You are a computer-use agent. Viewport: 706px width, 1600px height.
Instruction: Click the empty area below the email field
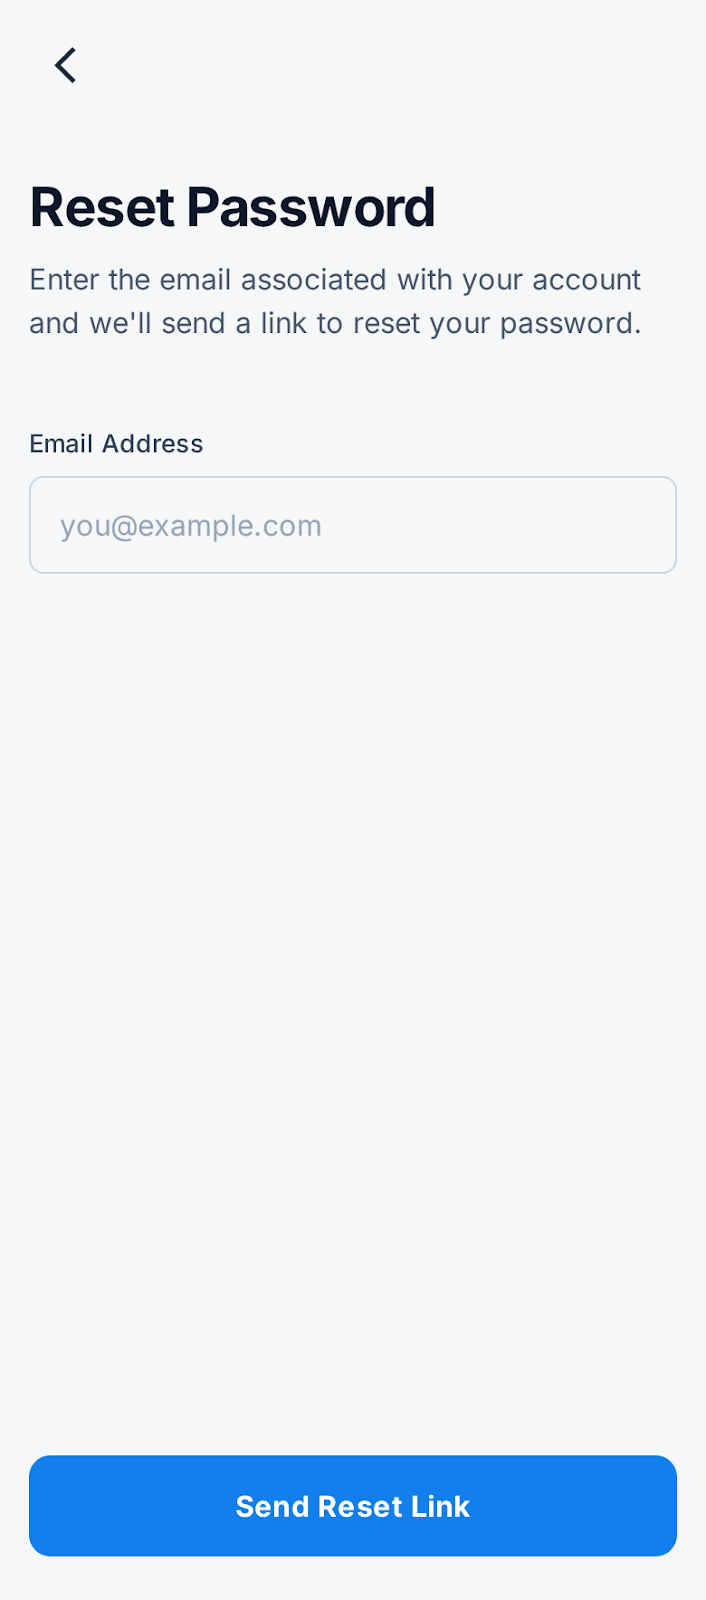[x=353, y=1000]
